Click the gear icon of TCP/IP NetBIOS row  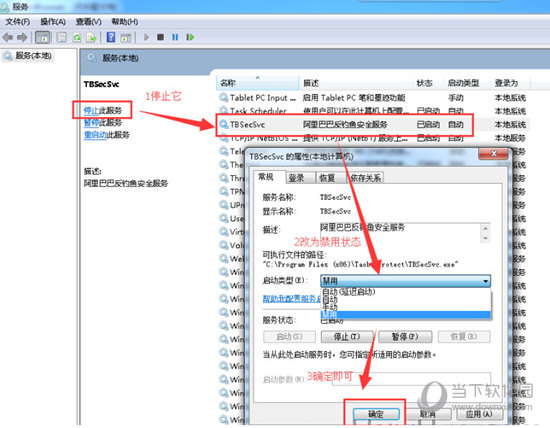224,138
